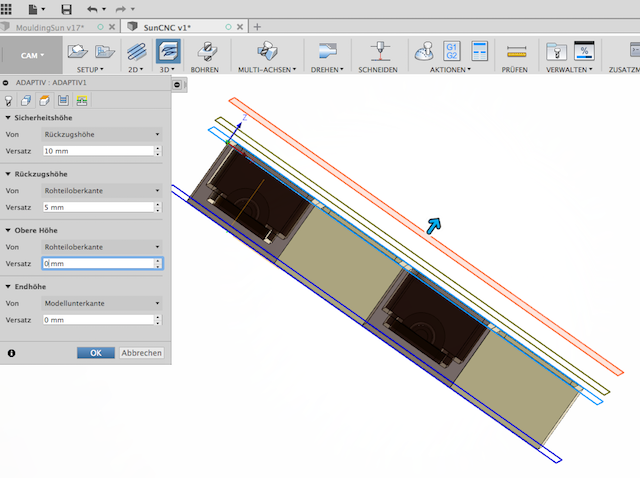Switch to the Tool tab icon
This screenshot has width=640, height=478.
[8, 100]
